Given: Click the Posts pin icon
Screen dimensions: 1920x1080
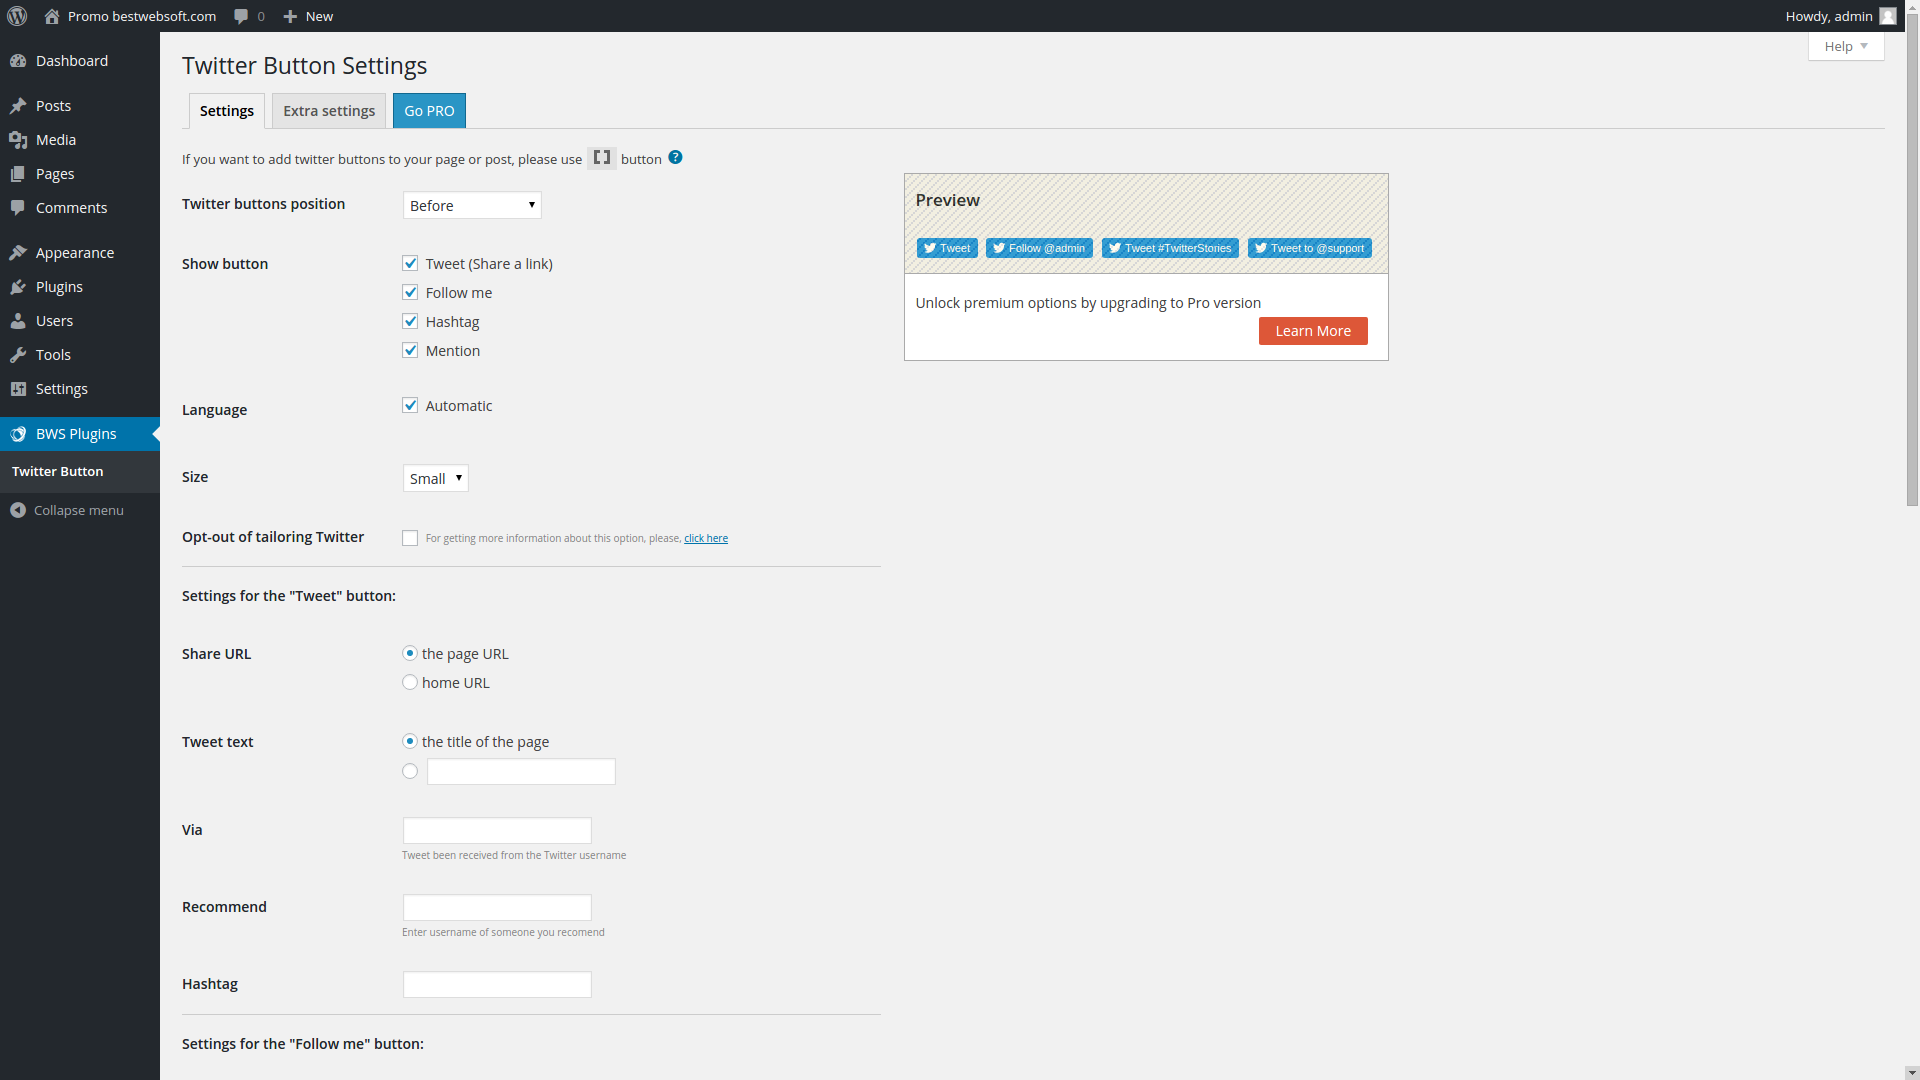Looking at the screenshot, I should pos(18,106).
